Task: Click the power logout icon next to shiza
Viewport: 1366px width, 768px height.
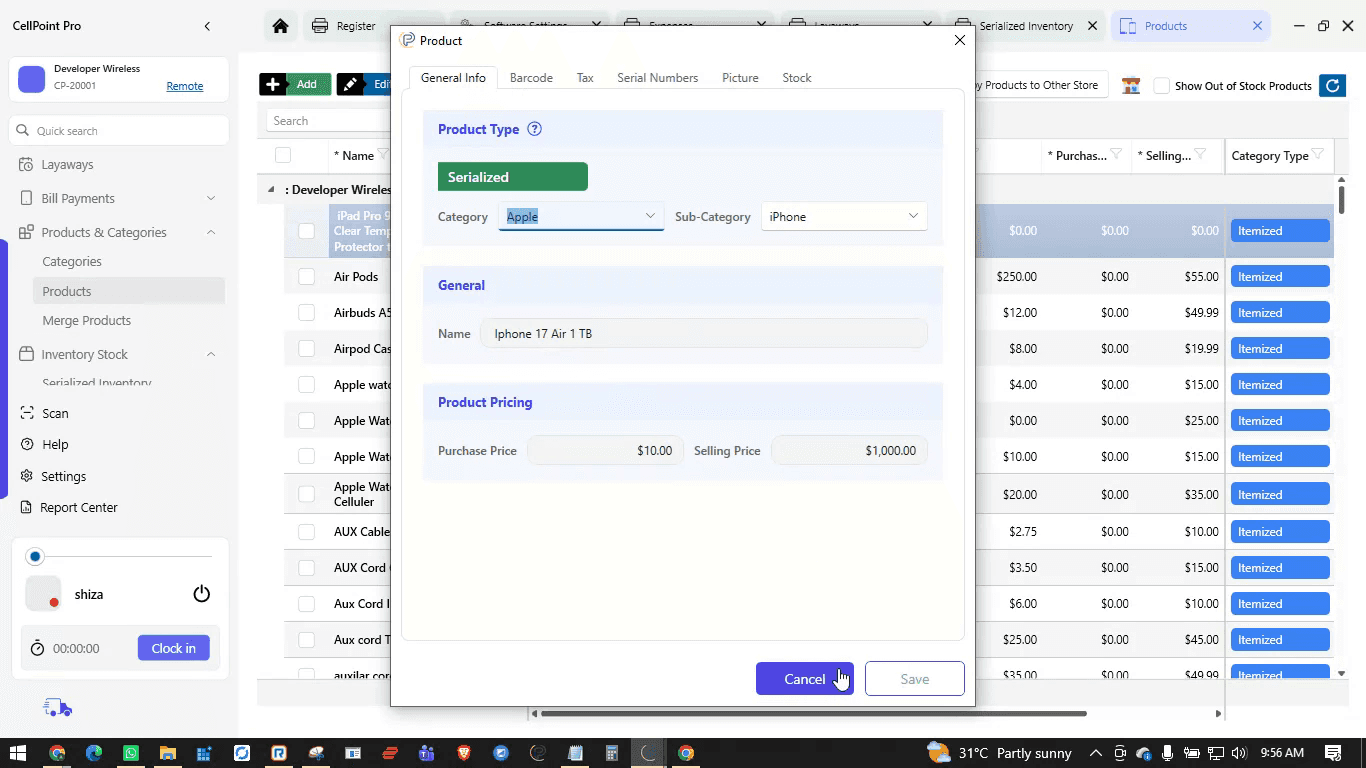Action: tap(202, 594)
